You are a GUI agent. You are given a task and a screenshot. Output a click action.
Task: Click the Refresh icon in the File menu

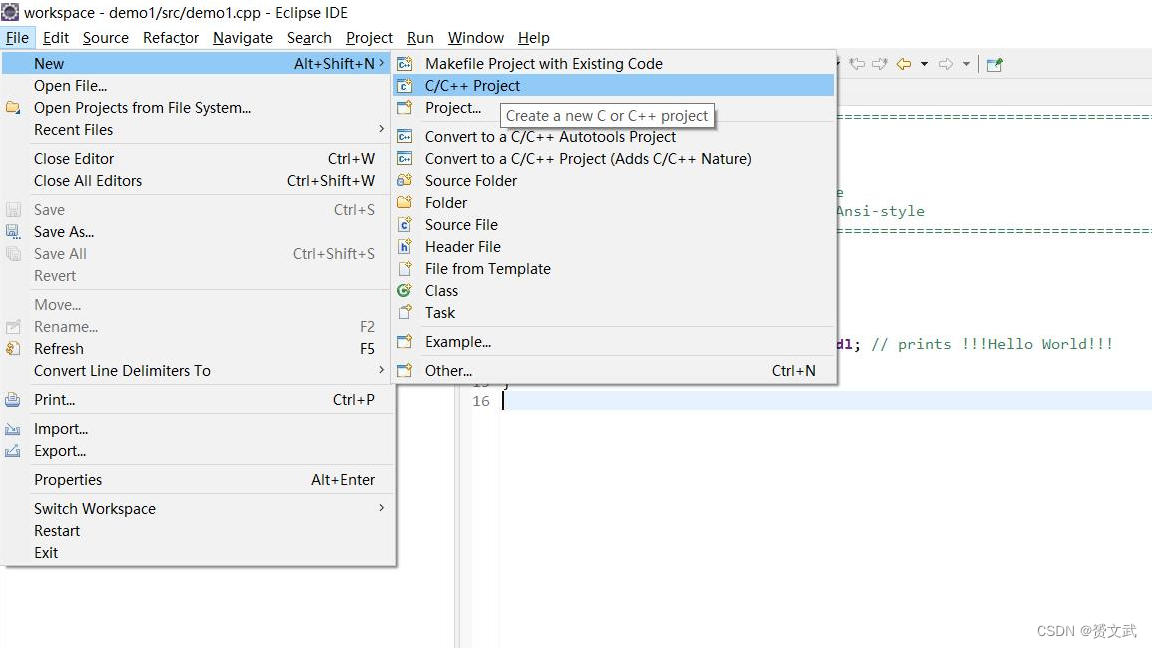click(13, 349)
